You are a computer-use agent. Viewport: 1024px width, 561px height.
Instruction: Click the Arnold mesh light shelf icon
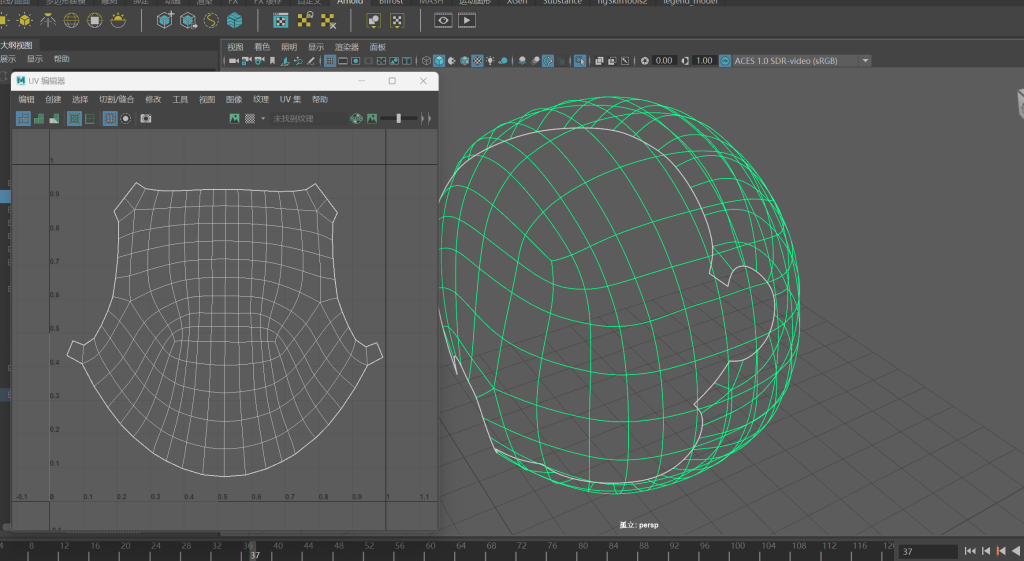(25, 21)
